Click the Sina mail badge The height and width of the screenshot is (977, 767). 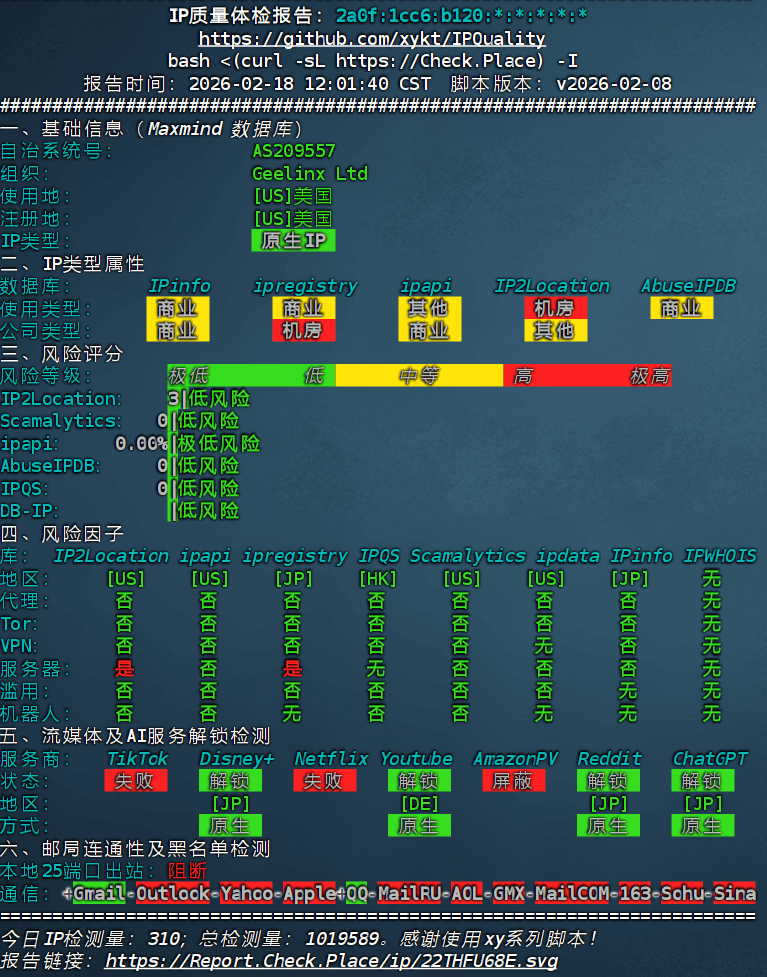pos(735,894)
